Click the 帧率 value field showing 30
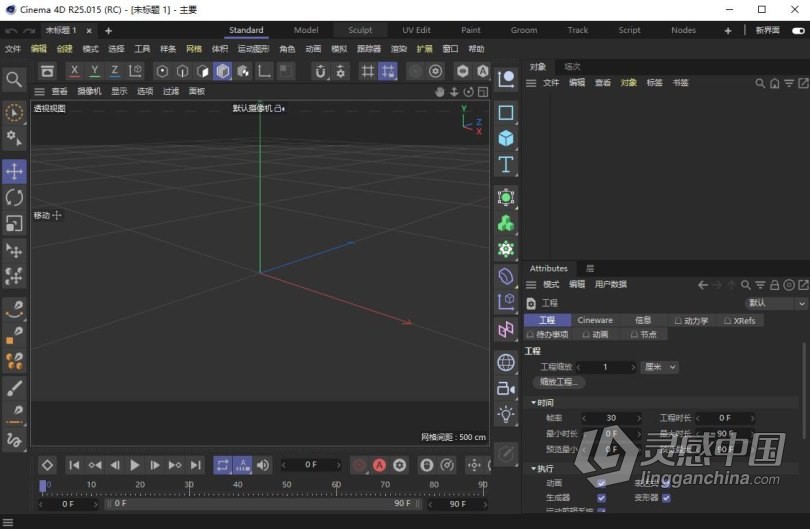 pos(612,418)
